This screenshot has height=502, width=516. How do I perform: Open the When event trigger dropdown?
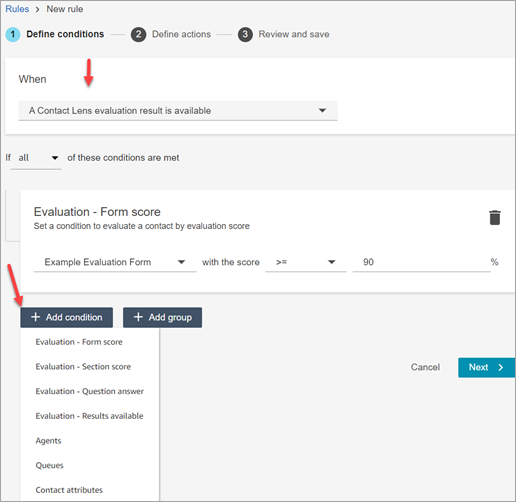point(178,111)
